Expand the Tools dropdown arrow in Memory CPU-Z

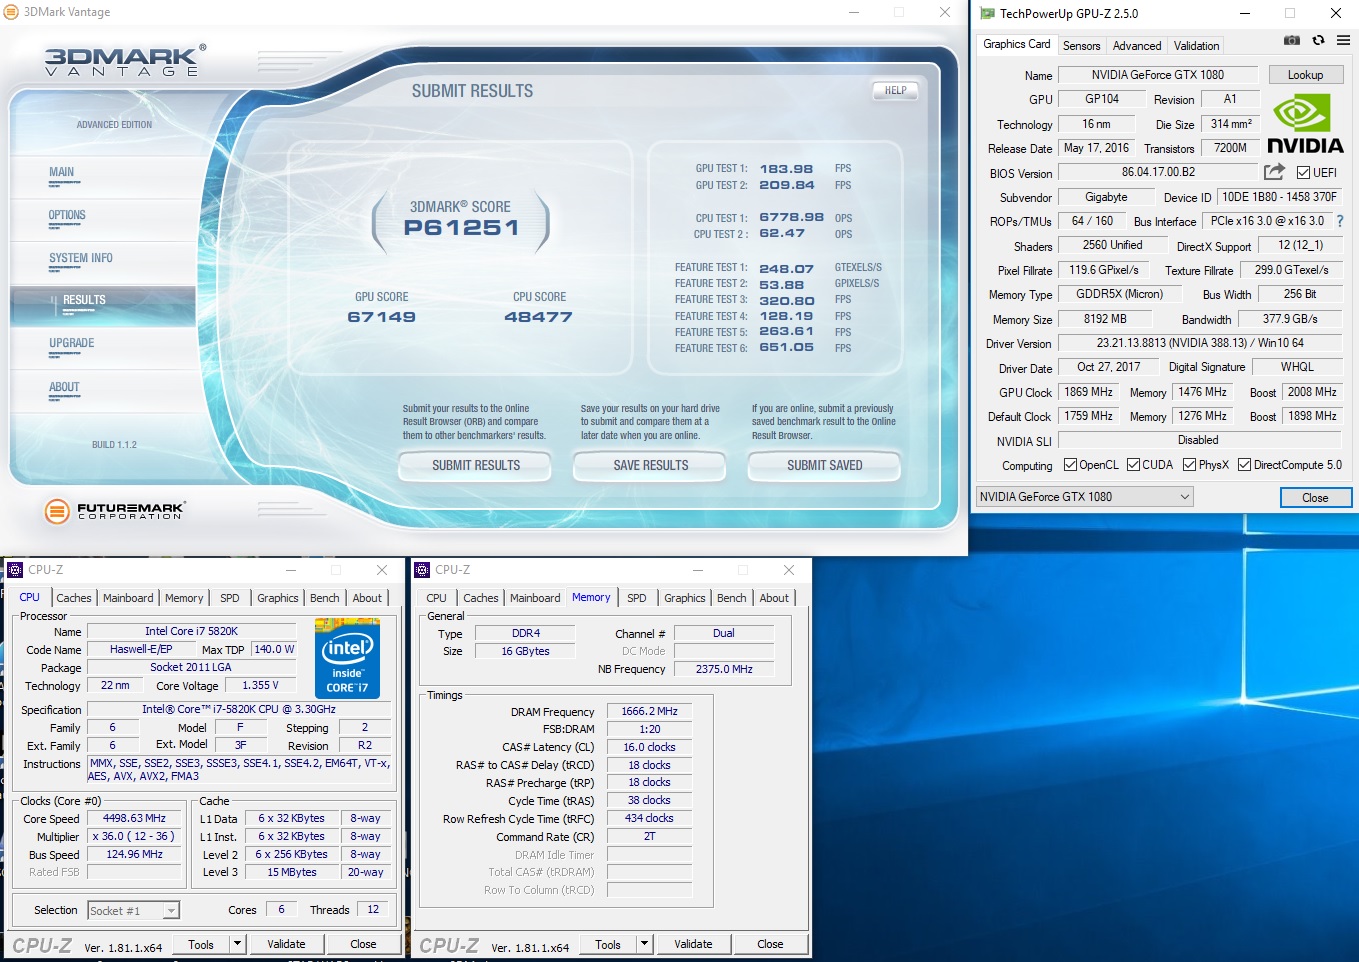coord(644,944)
